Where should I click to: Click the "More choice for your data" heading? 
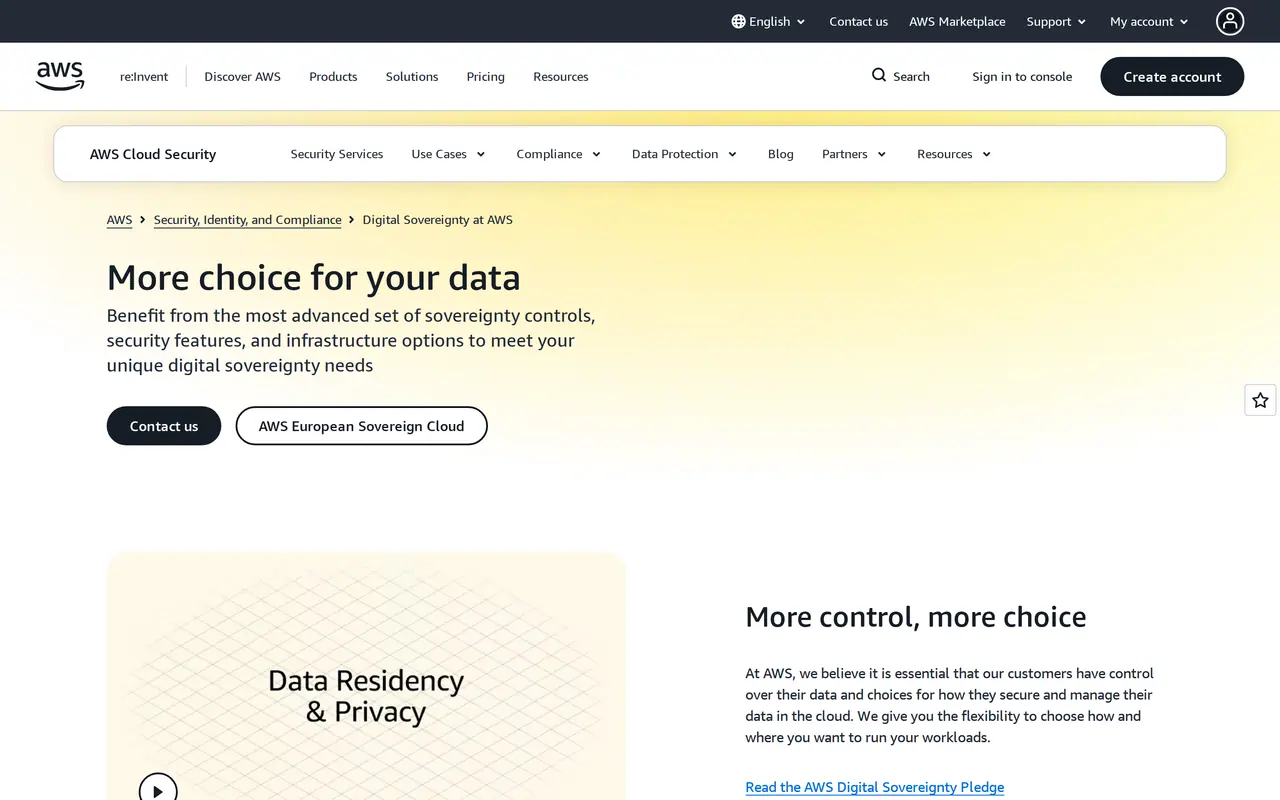(x=314, y=277)
